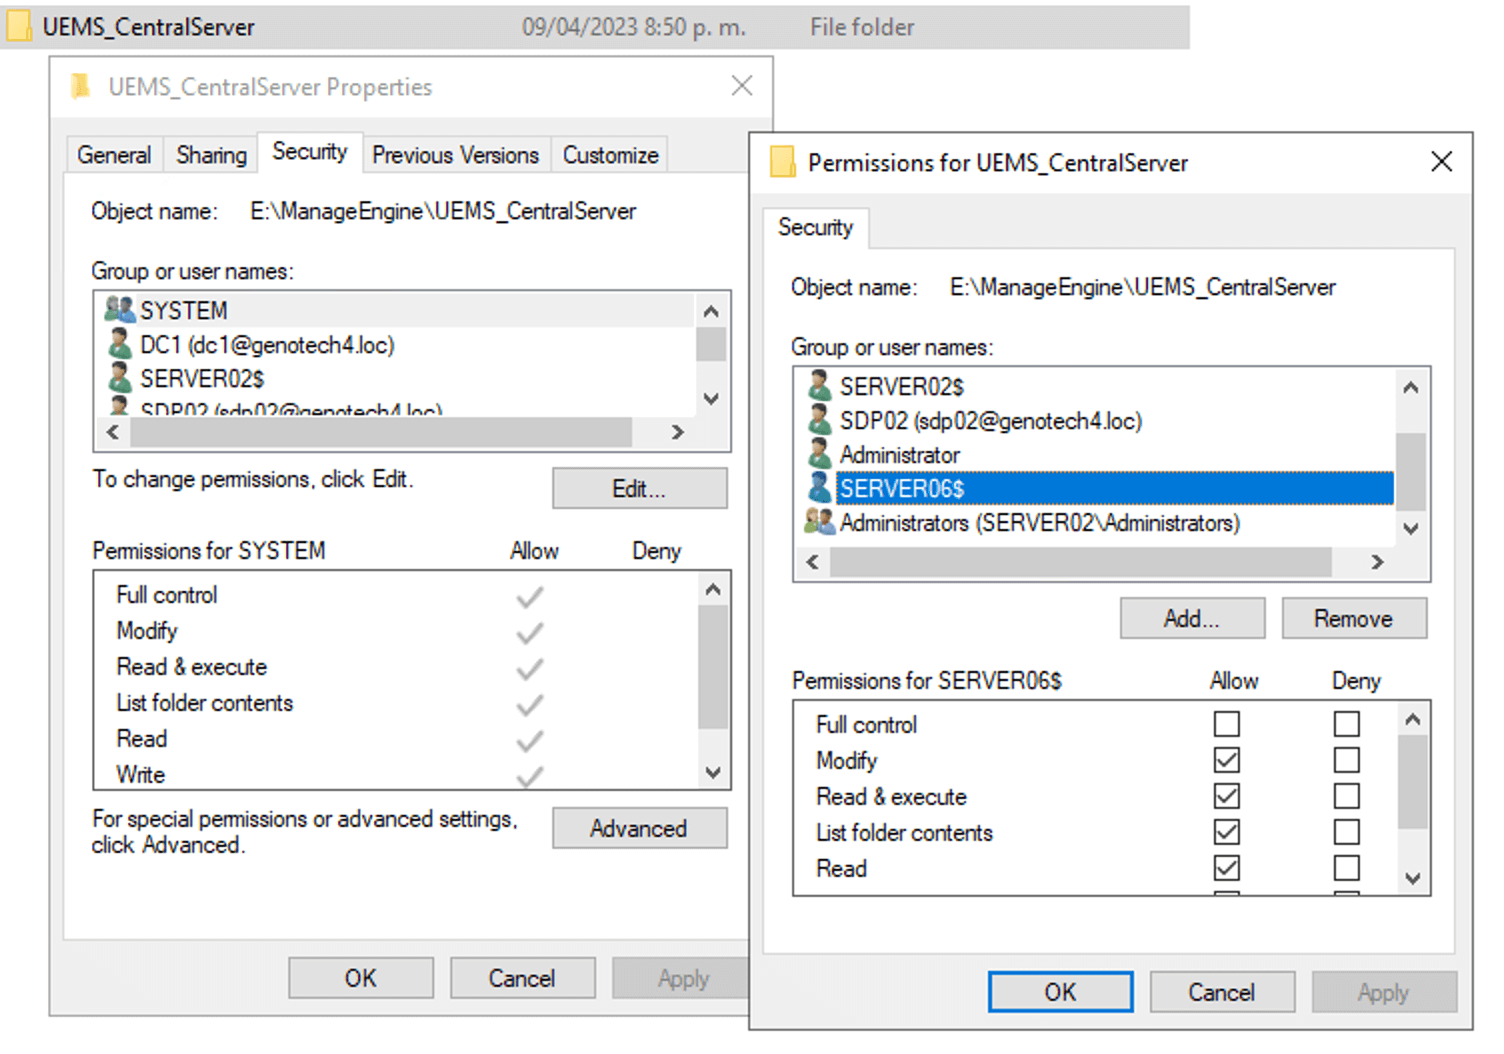1504x1054 pixels.
Task: Select the SYSTEM group icon in Properties
Action: click(120, 310)
